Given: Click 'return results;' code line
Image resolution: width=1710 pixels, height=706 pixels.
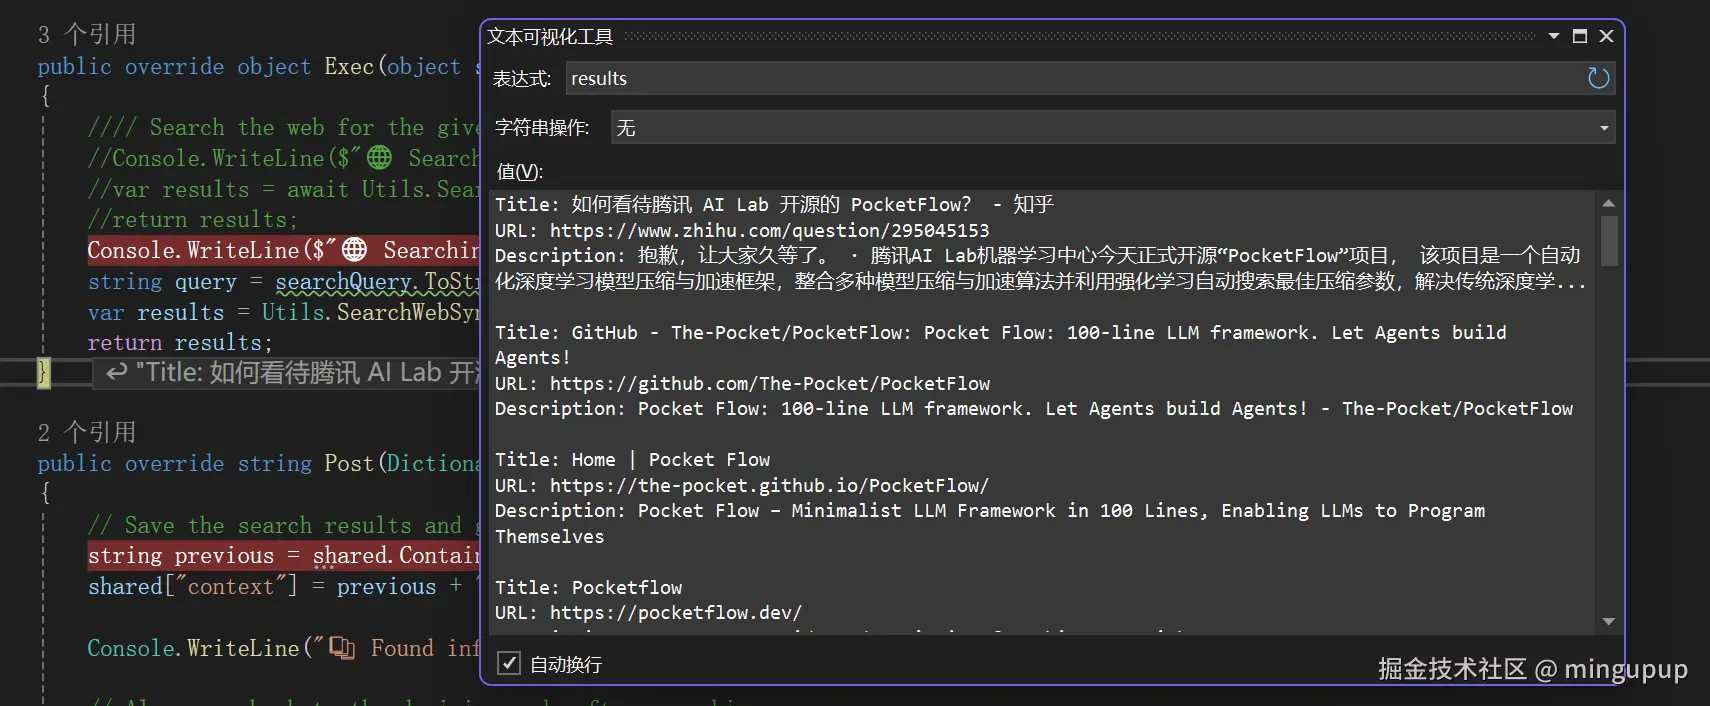Looking at the screenshot, I should coord(180,342).
